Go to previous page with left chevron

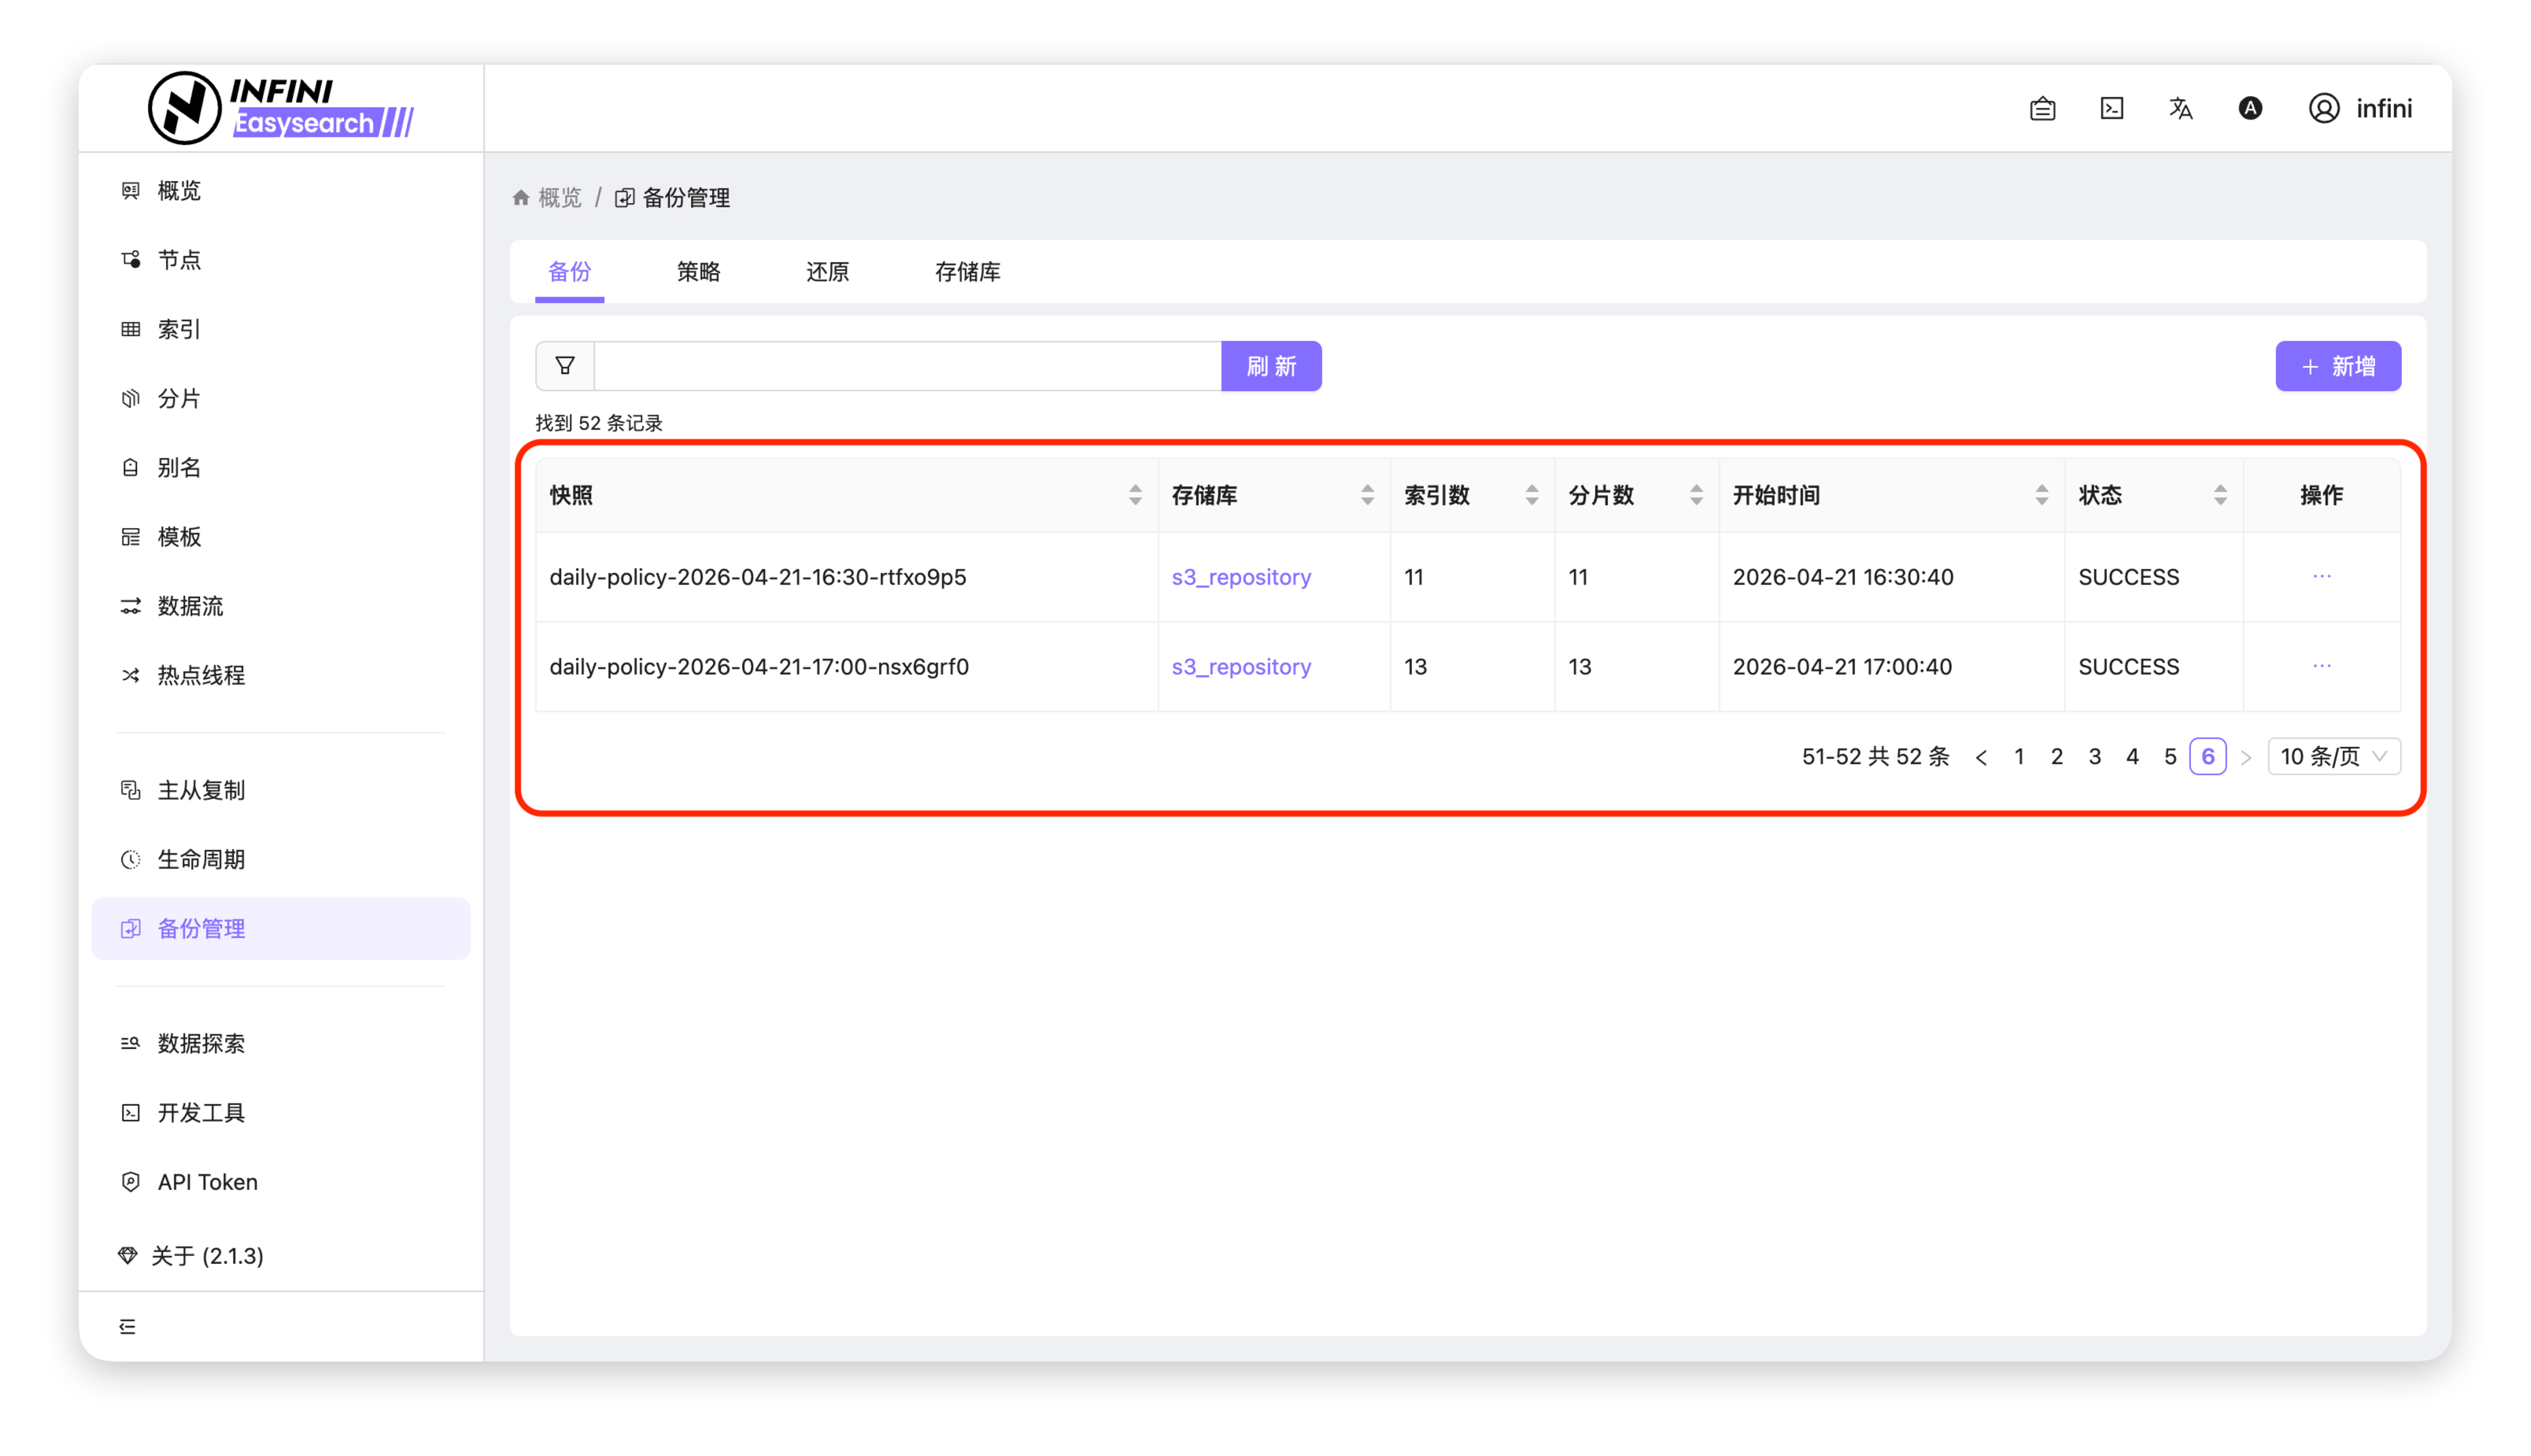click(x=1981, y=757)
